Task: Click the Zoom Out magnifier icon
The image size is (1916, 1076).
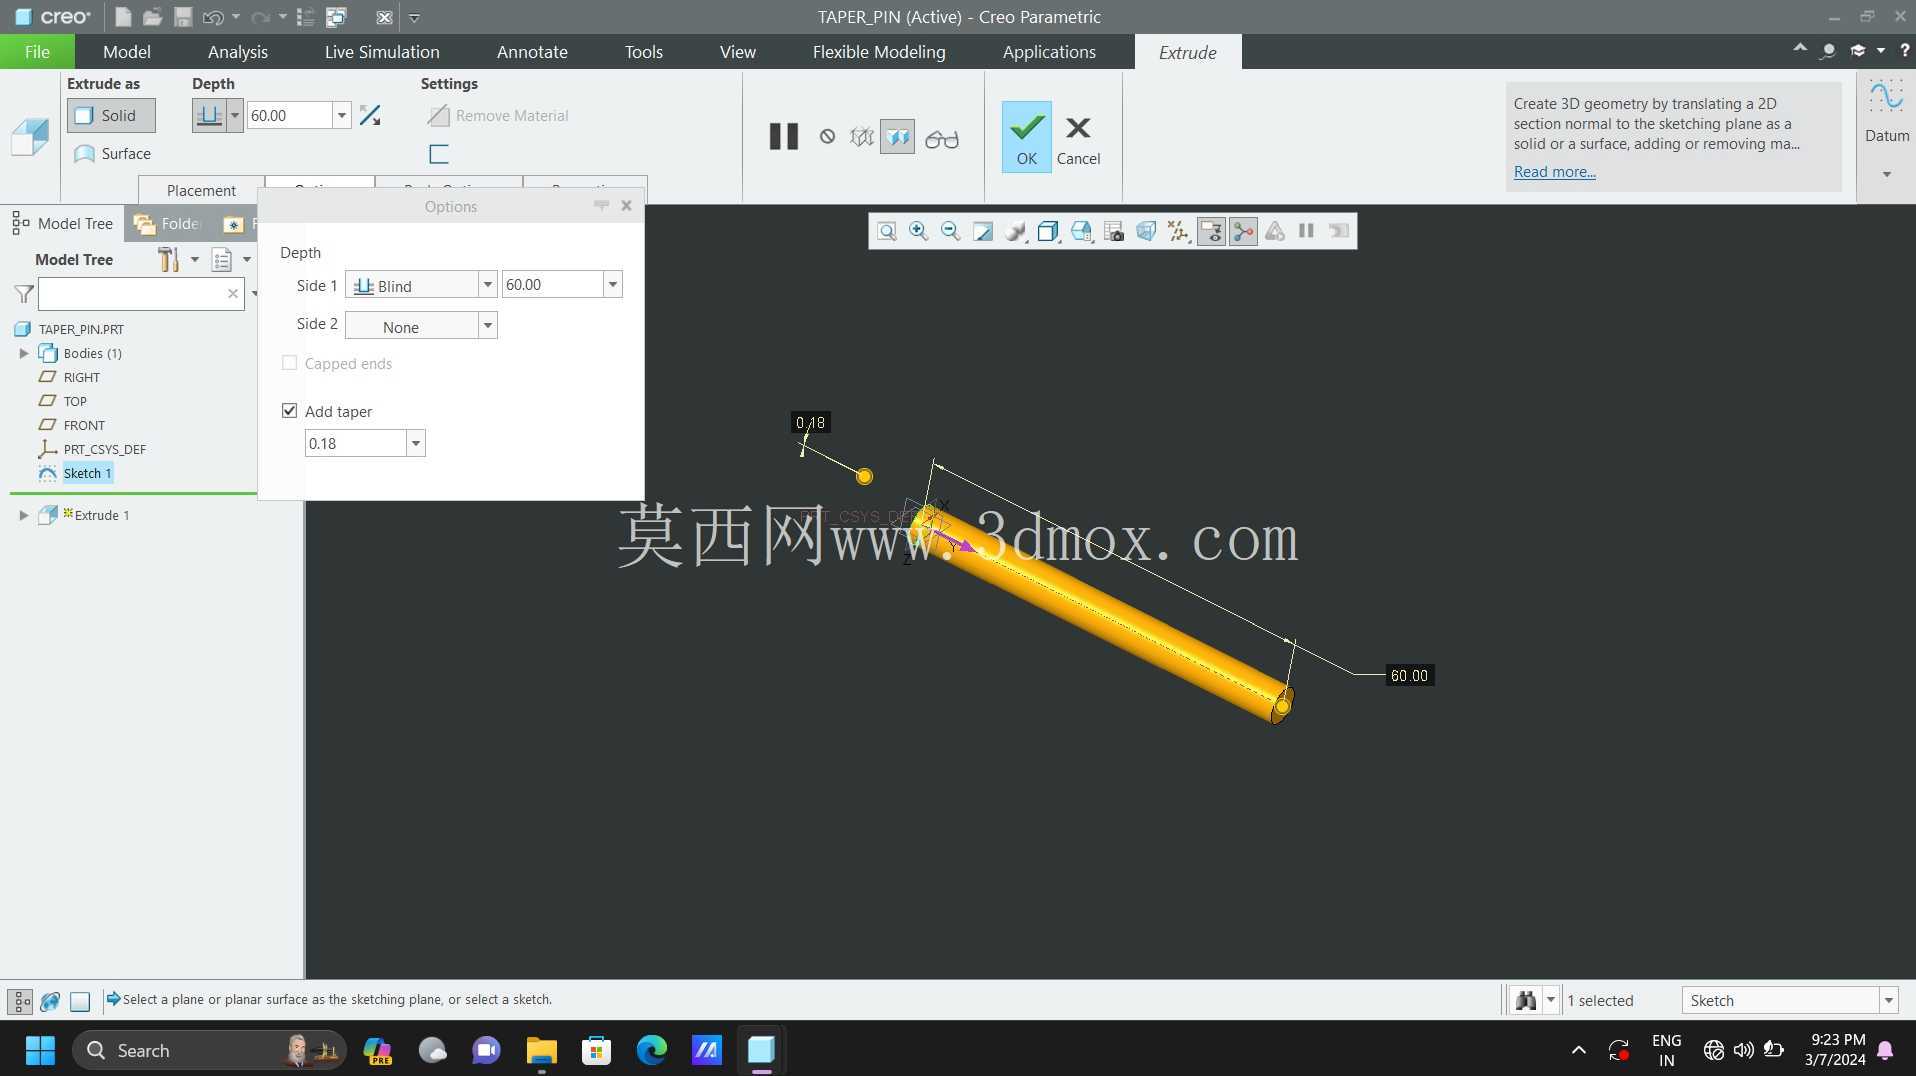Action: tap(950, 232)
